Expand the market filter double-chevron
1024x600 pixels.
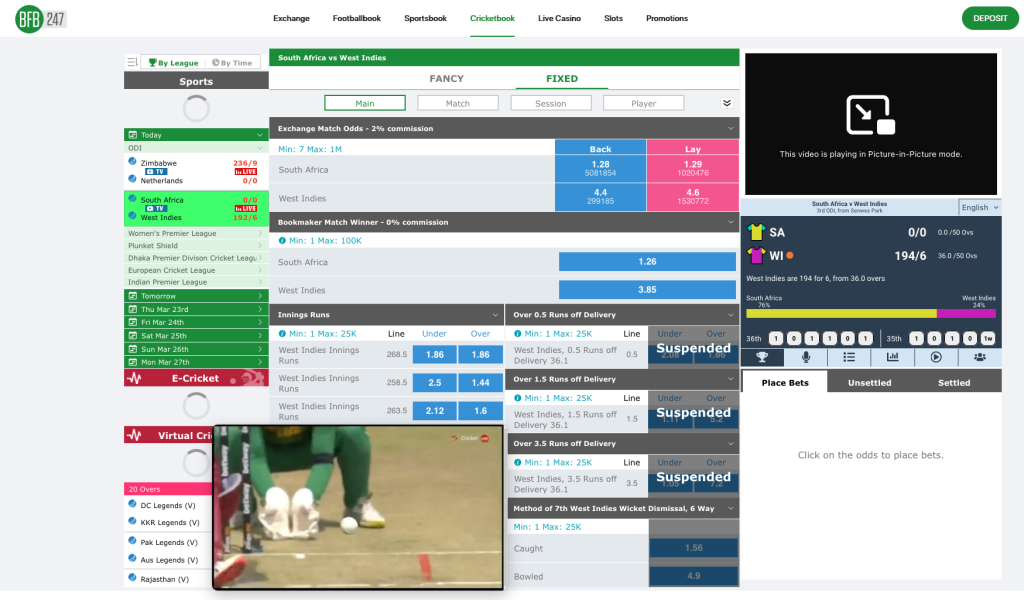(727, 103)
